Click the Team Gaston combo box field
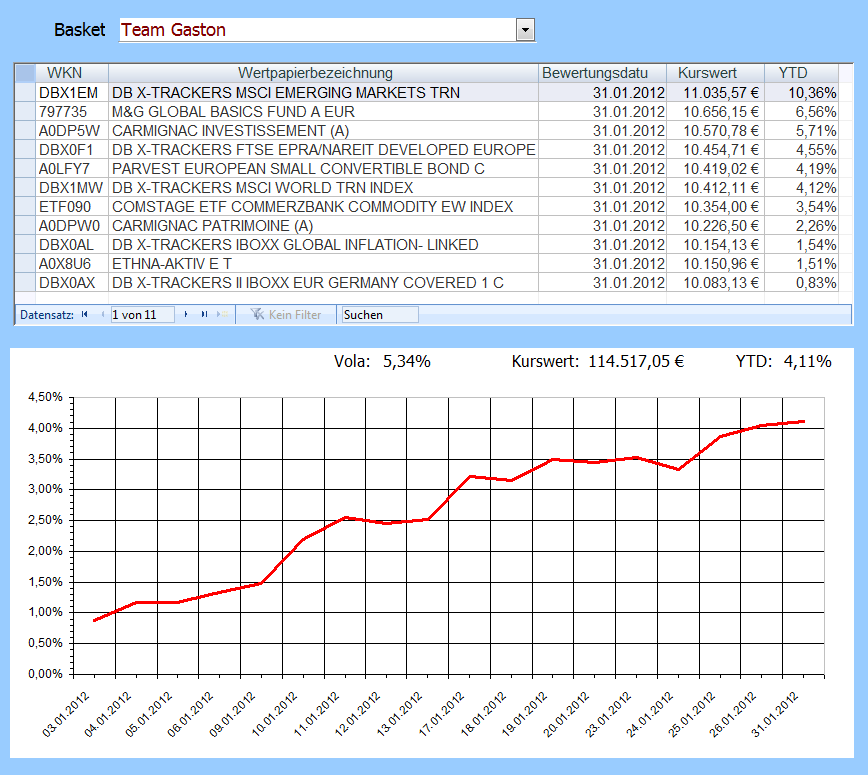The image size is (868, 775). (316, 30)
